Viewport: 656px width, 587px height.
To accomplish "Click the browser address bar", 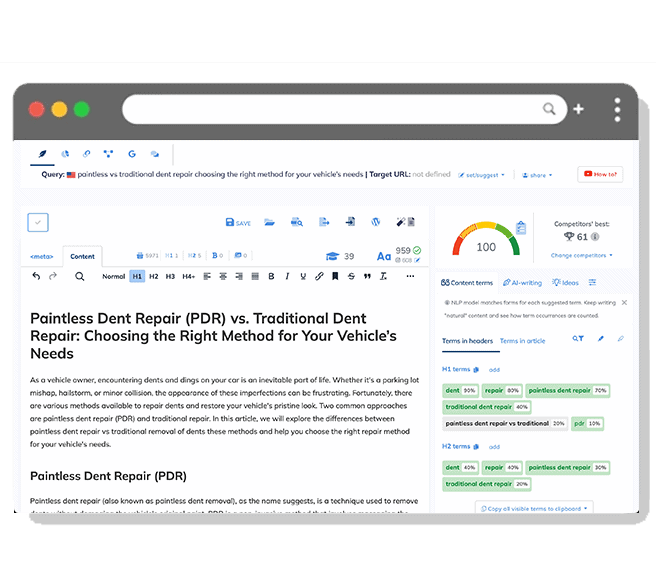I will (344, 109).
